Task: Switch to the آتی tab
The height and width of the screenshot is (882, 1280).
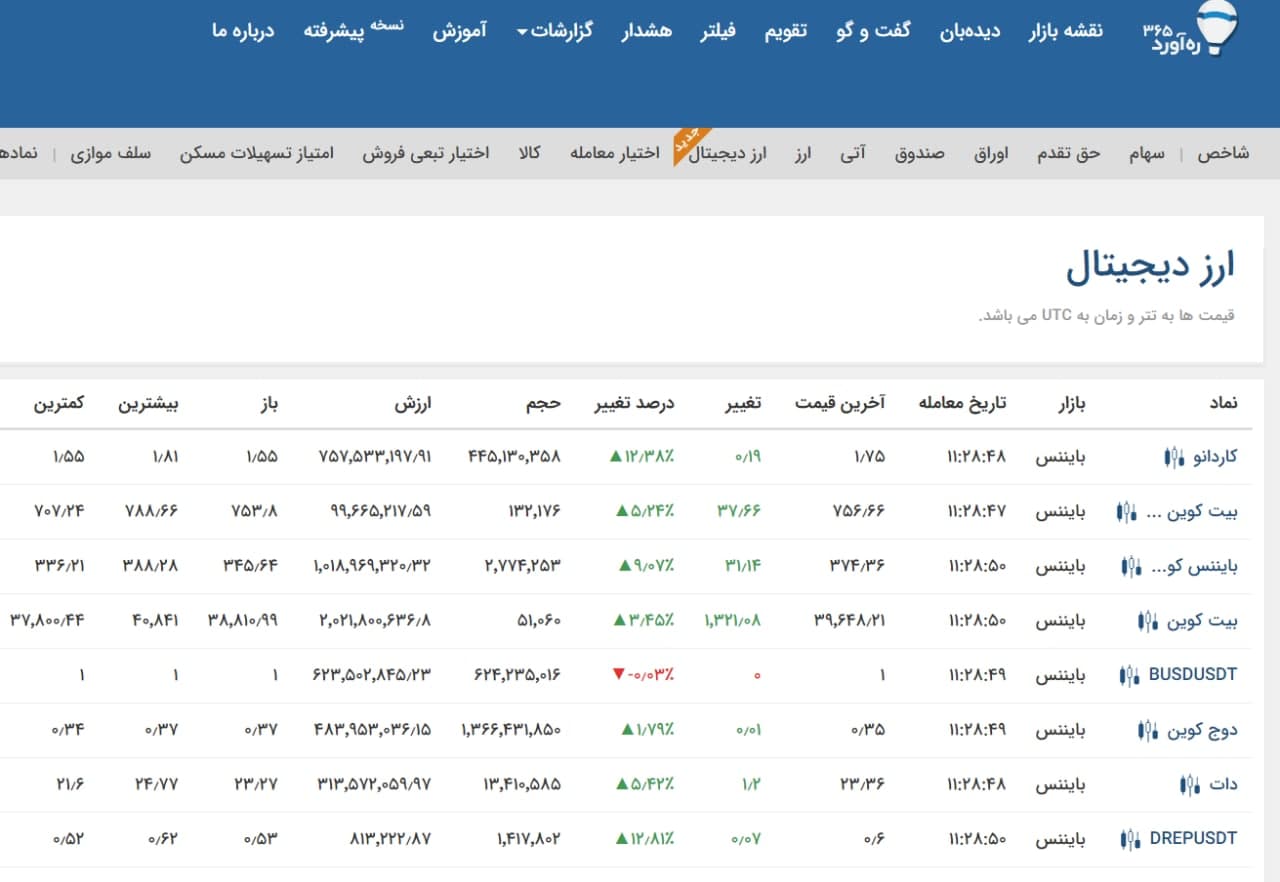Action: point(853,154)
